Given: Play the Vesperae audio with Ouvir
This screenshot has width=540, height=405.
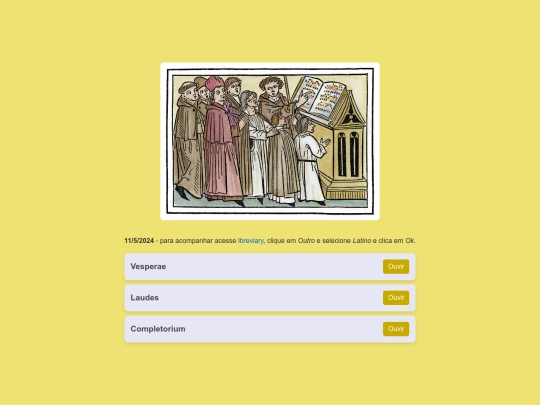Looking at the screenshot, I should [396, 267].
